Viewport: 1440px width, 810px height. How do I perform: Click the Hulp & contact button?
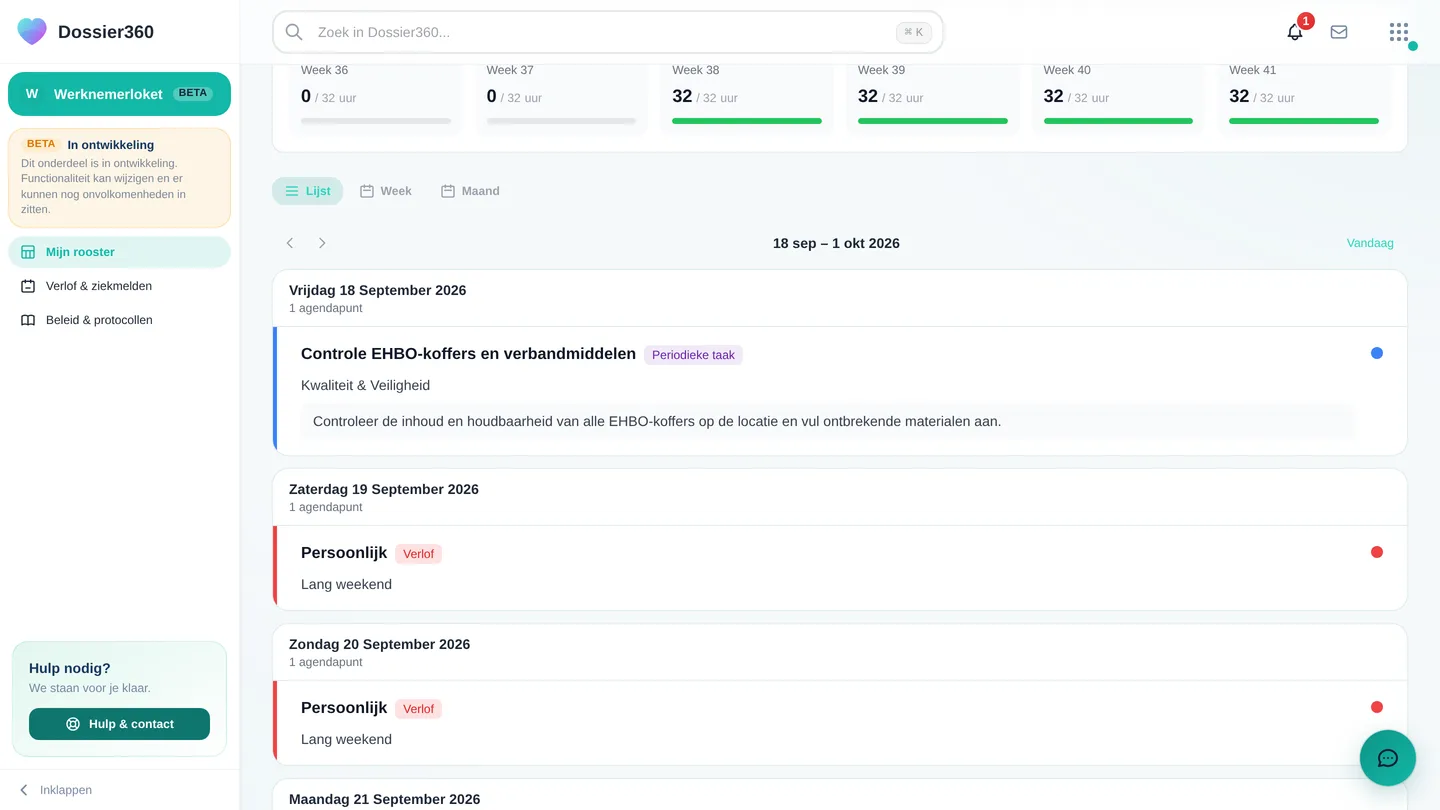click(x=119, y=724)
